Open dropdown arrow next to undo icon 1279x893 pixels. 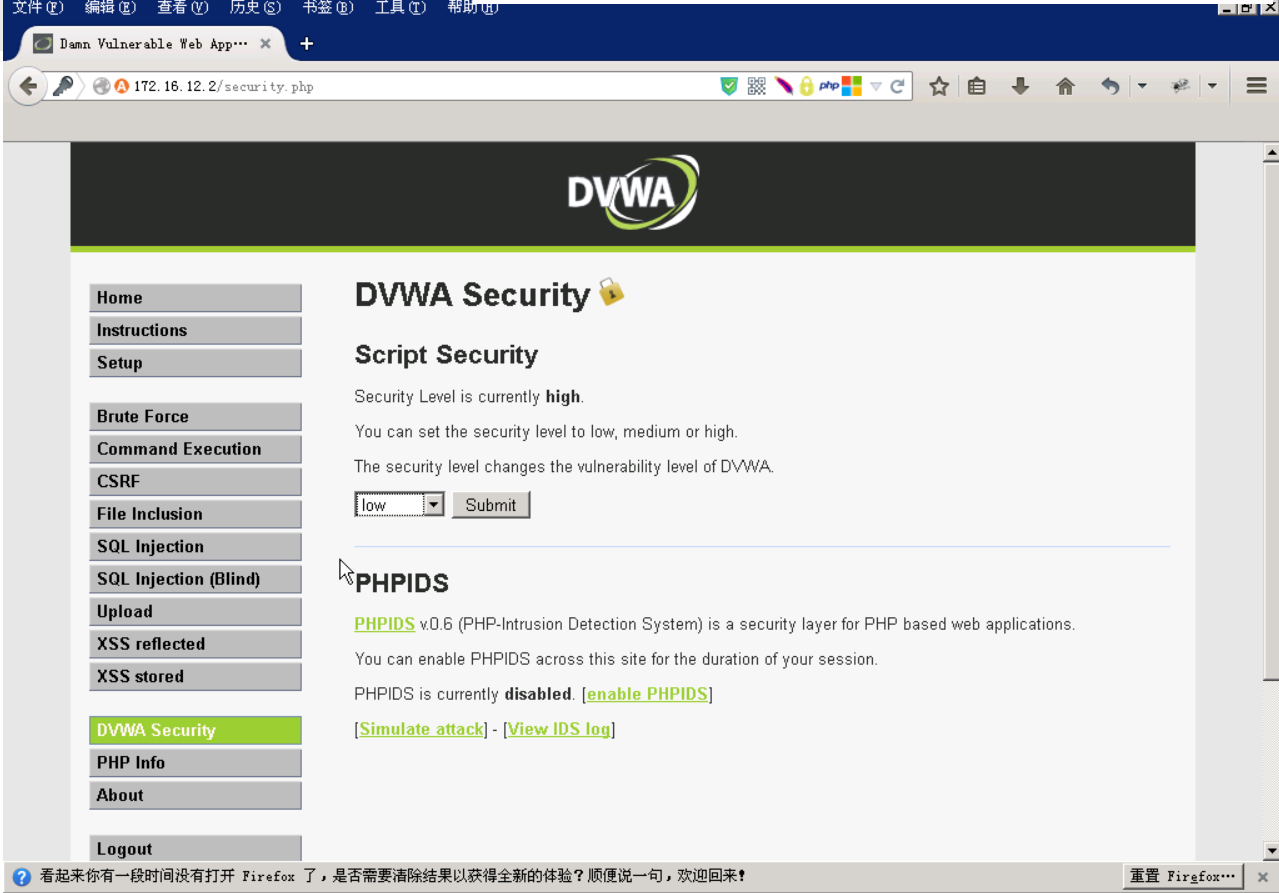[x=1142, y=86]
